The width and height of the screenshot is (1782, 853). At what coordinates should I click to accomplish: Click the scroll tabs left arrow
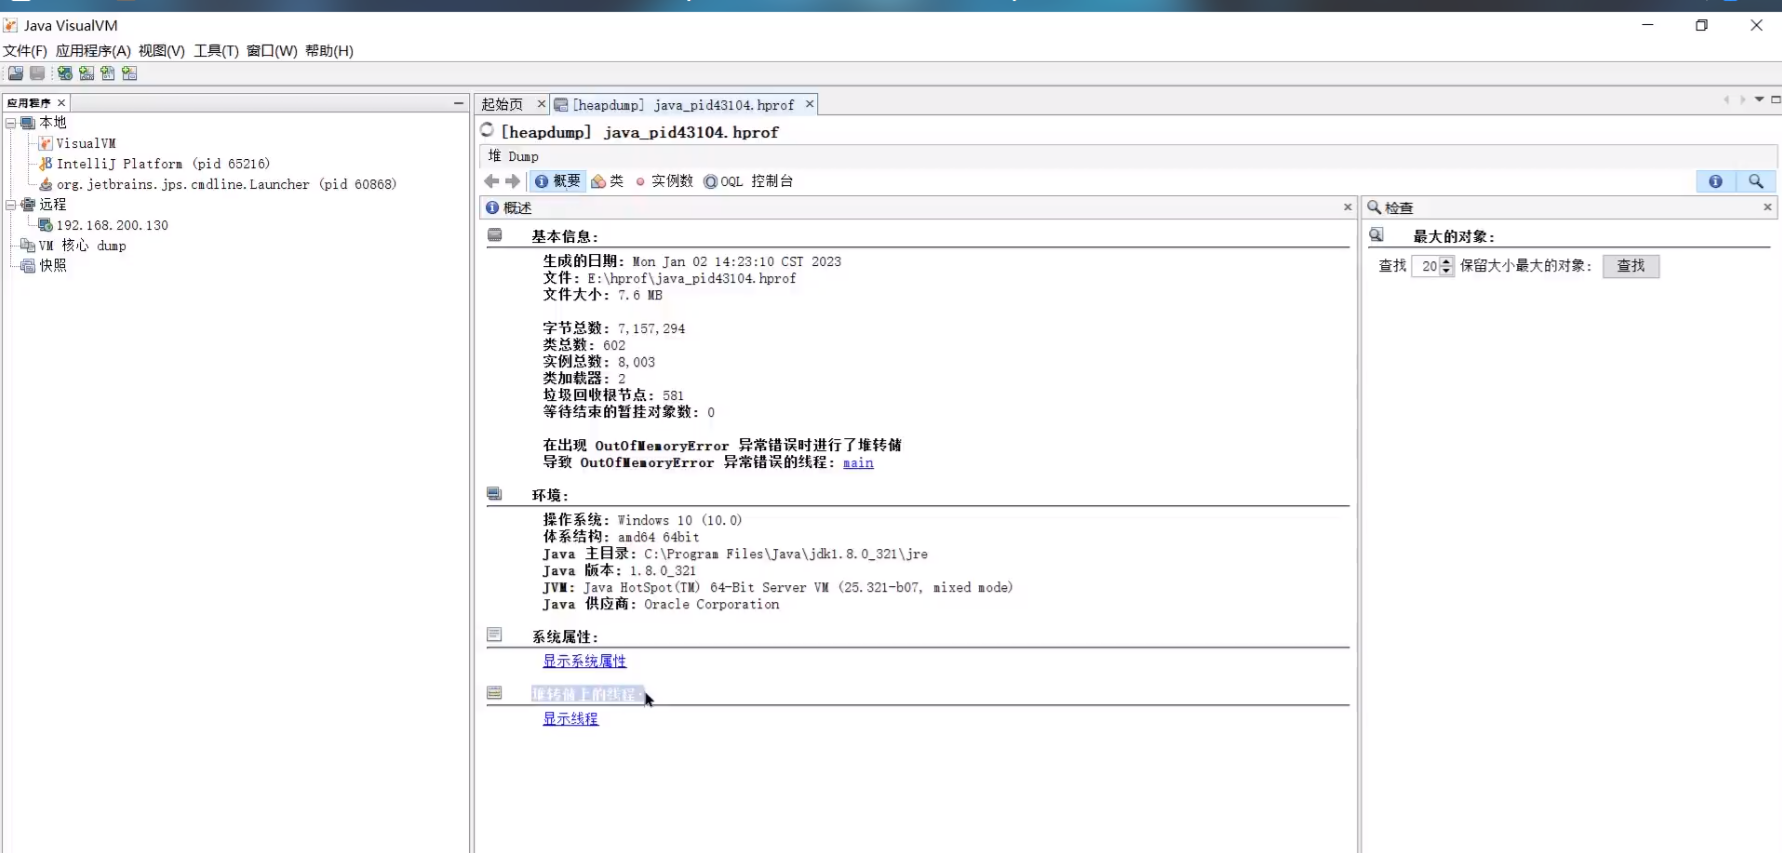pos(1726,100)
